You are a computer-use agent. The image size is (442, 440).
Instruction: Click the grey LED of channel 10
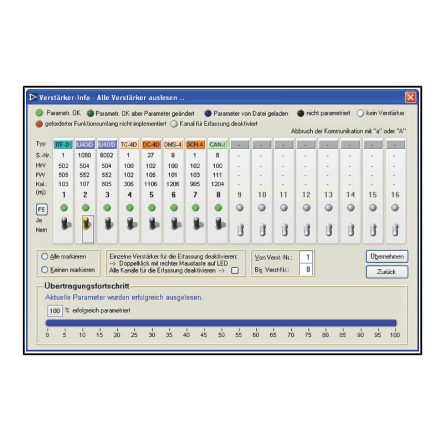[x=262, y=208]
